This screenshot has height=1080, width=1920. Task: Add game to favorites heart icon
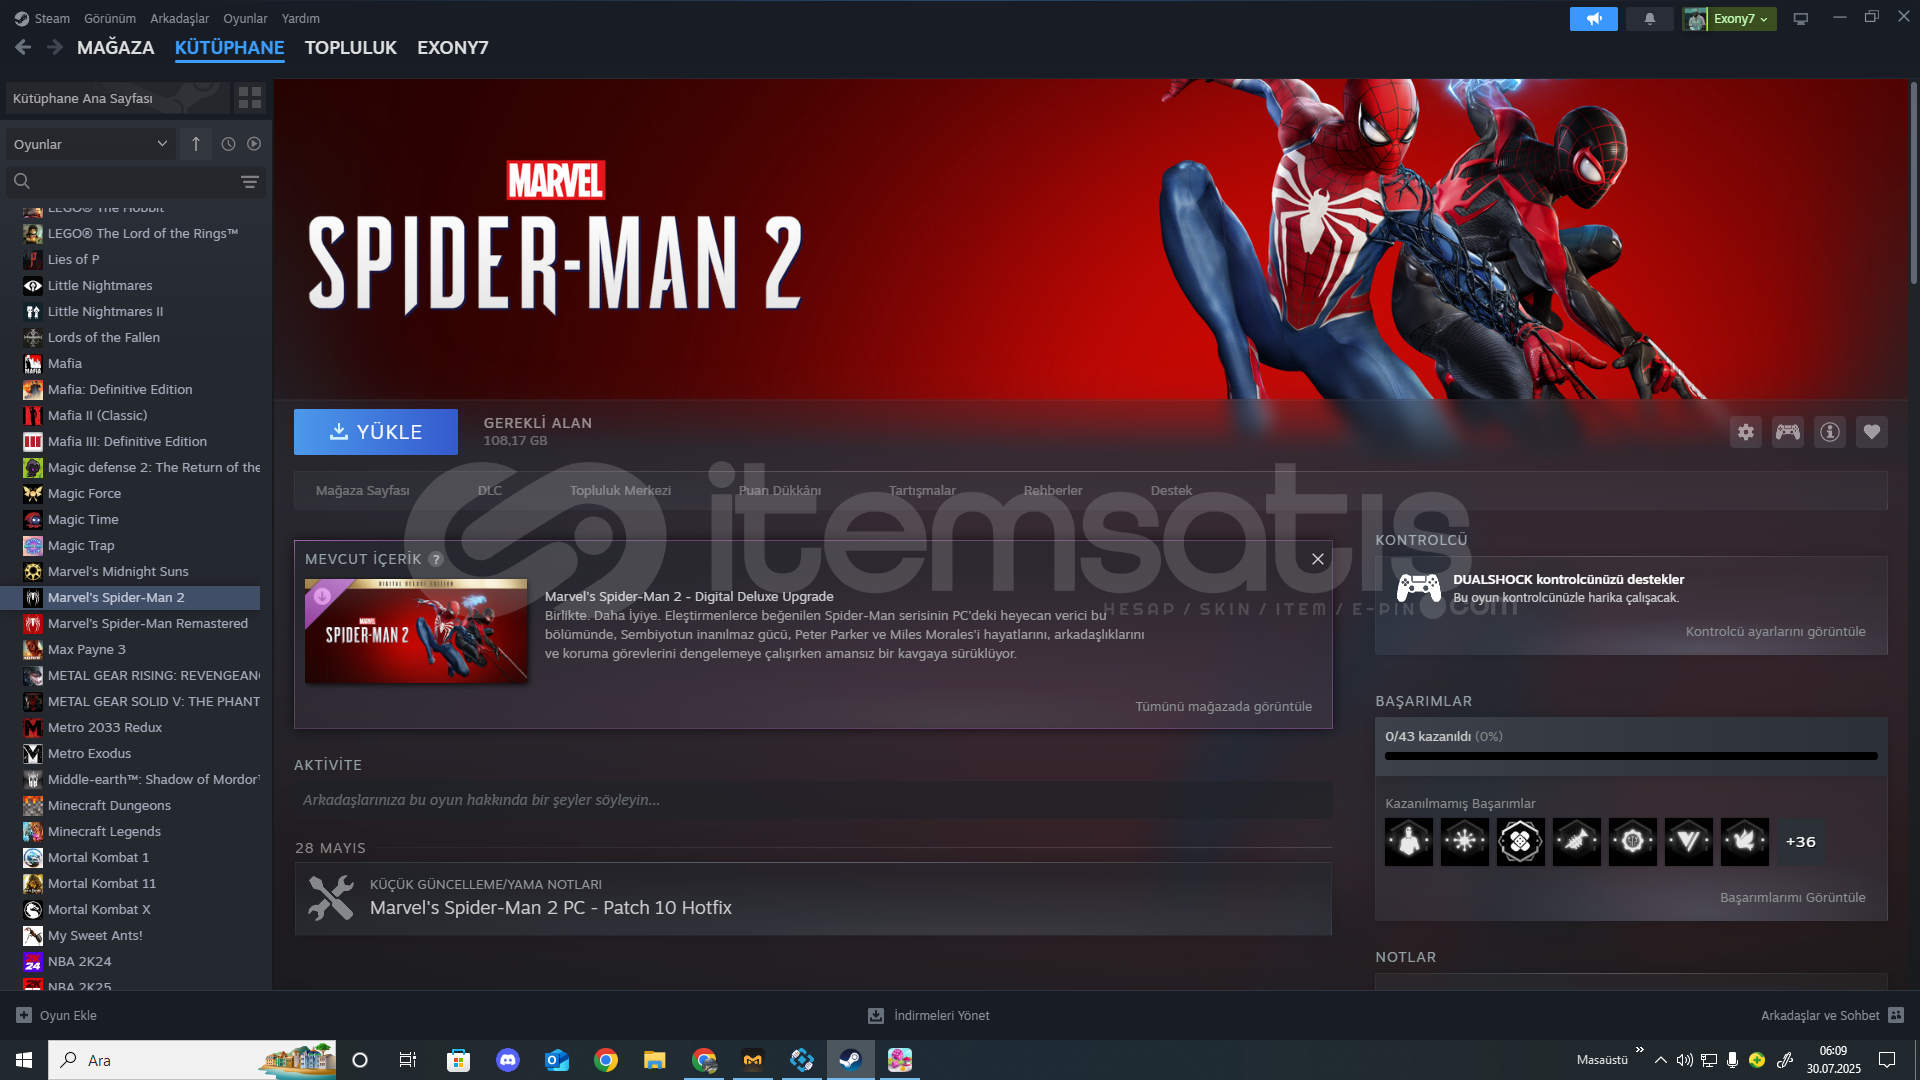pyautogui.click(x=1872, y=432)
